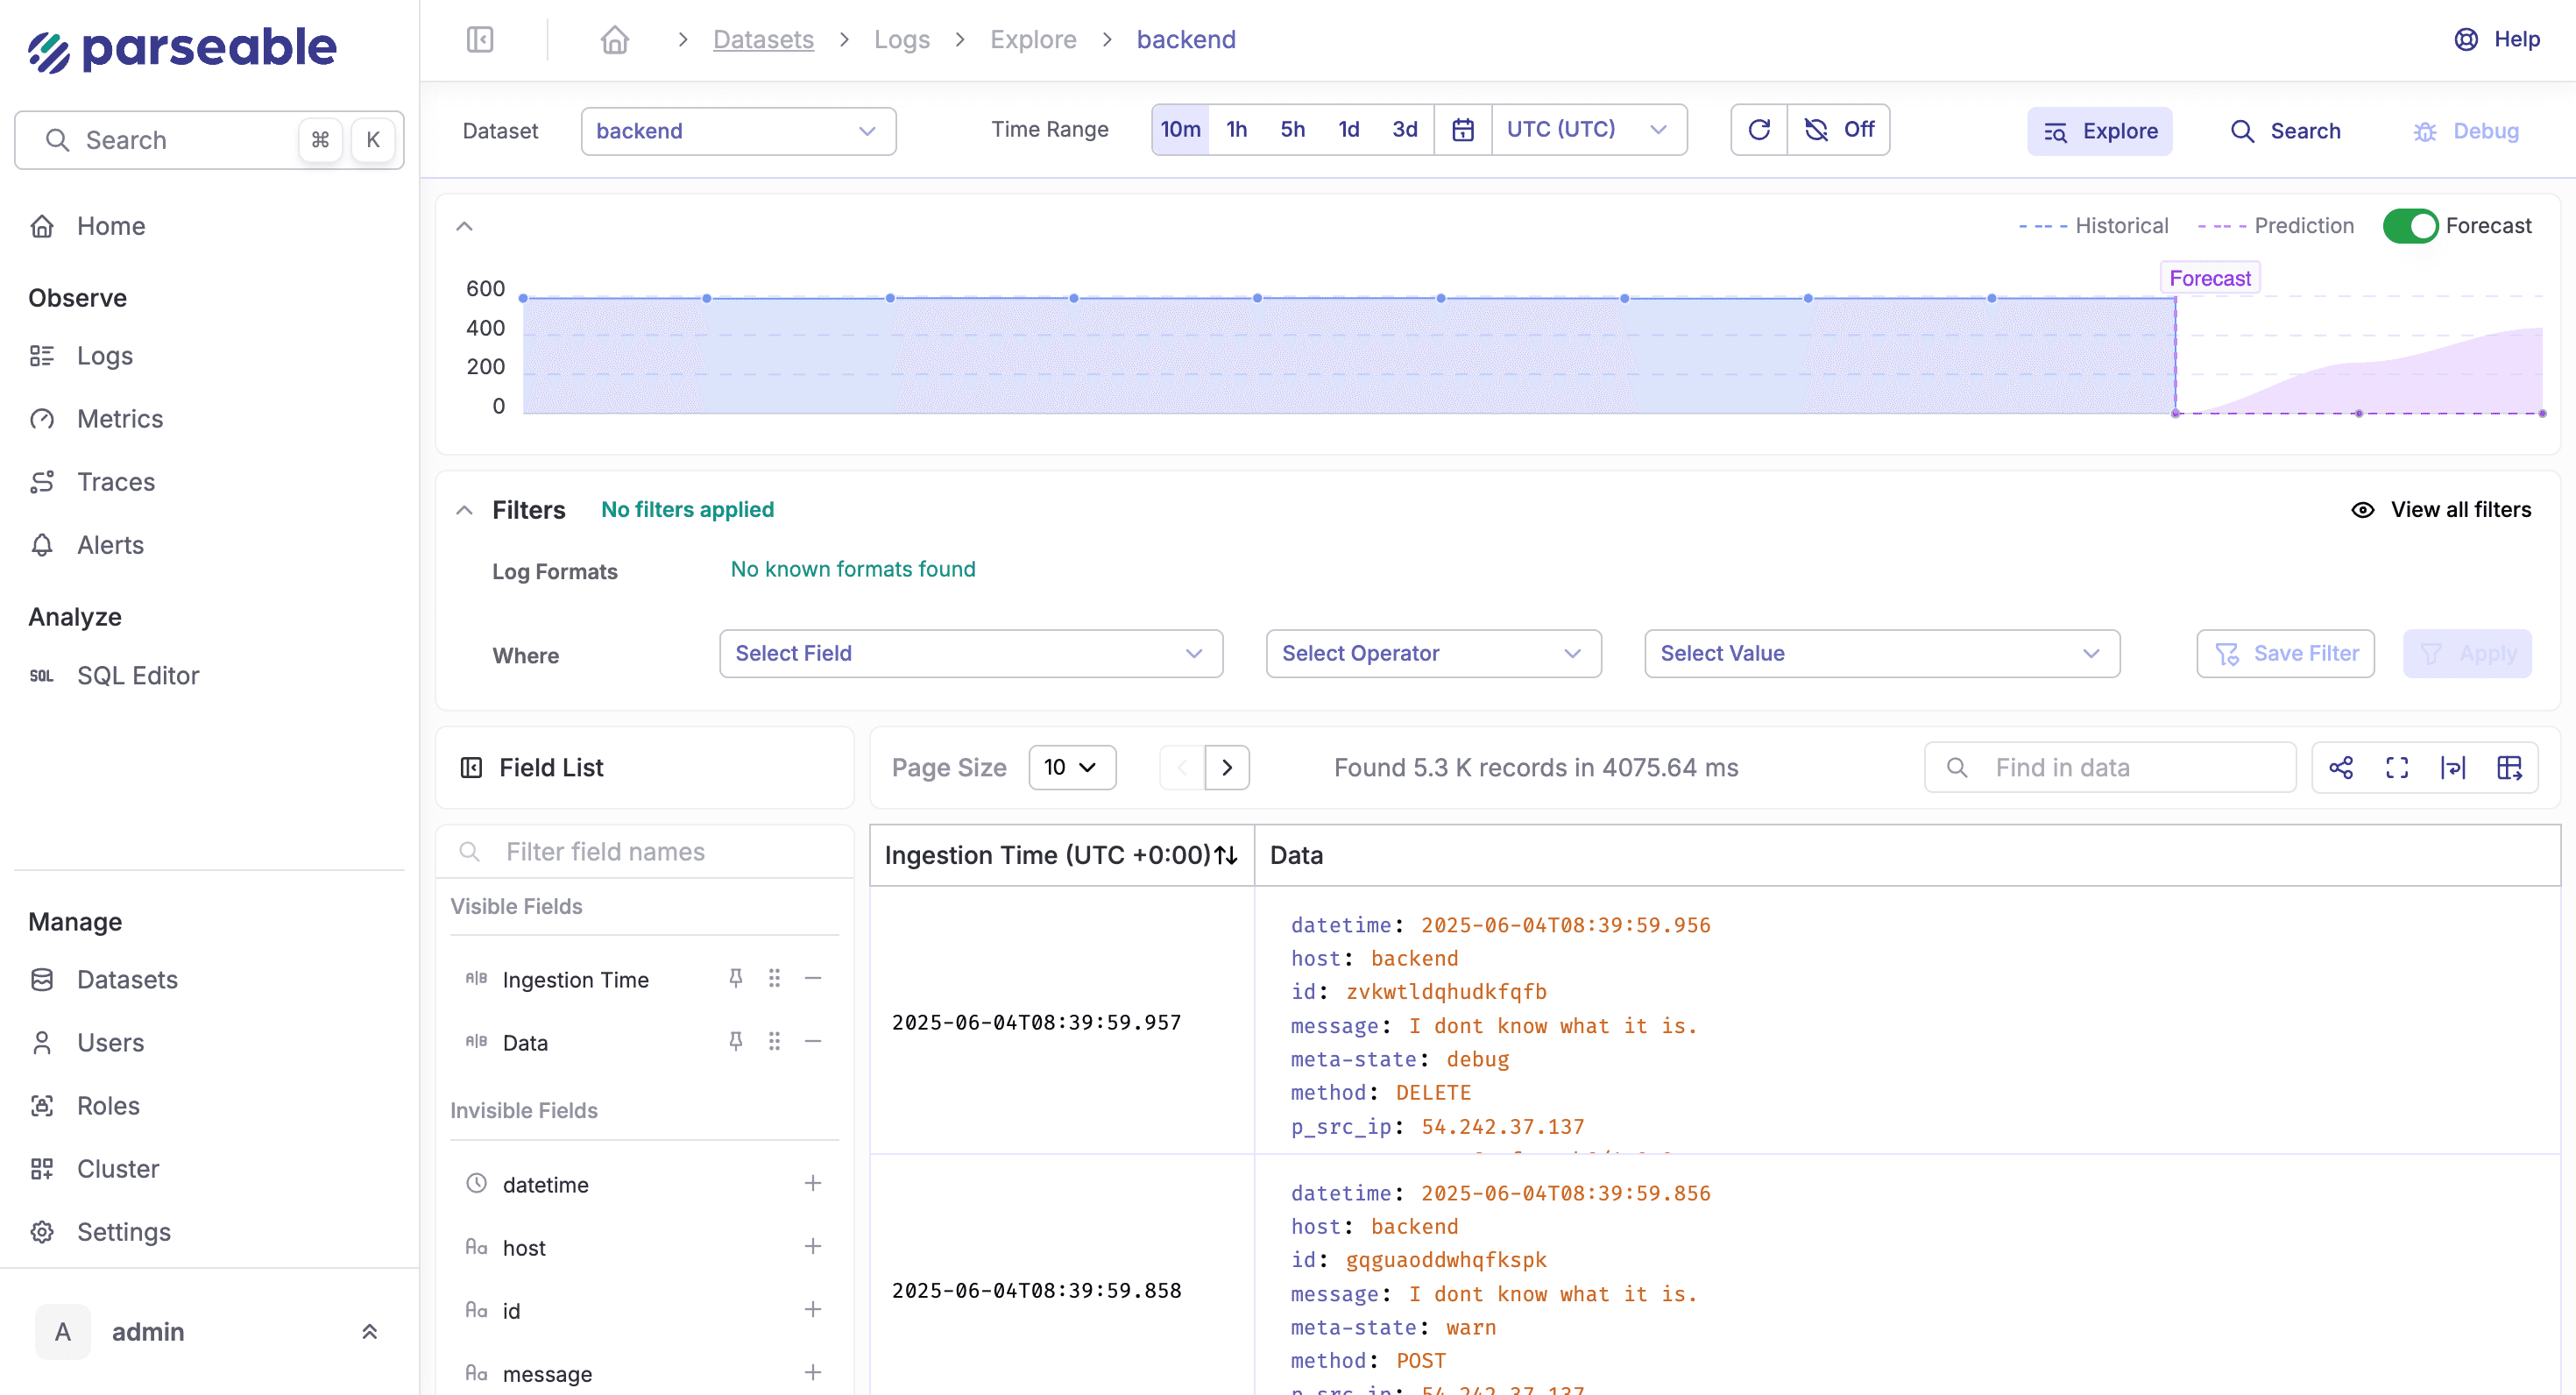Open the SQL Editor

138,675
